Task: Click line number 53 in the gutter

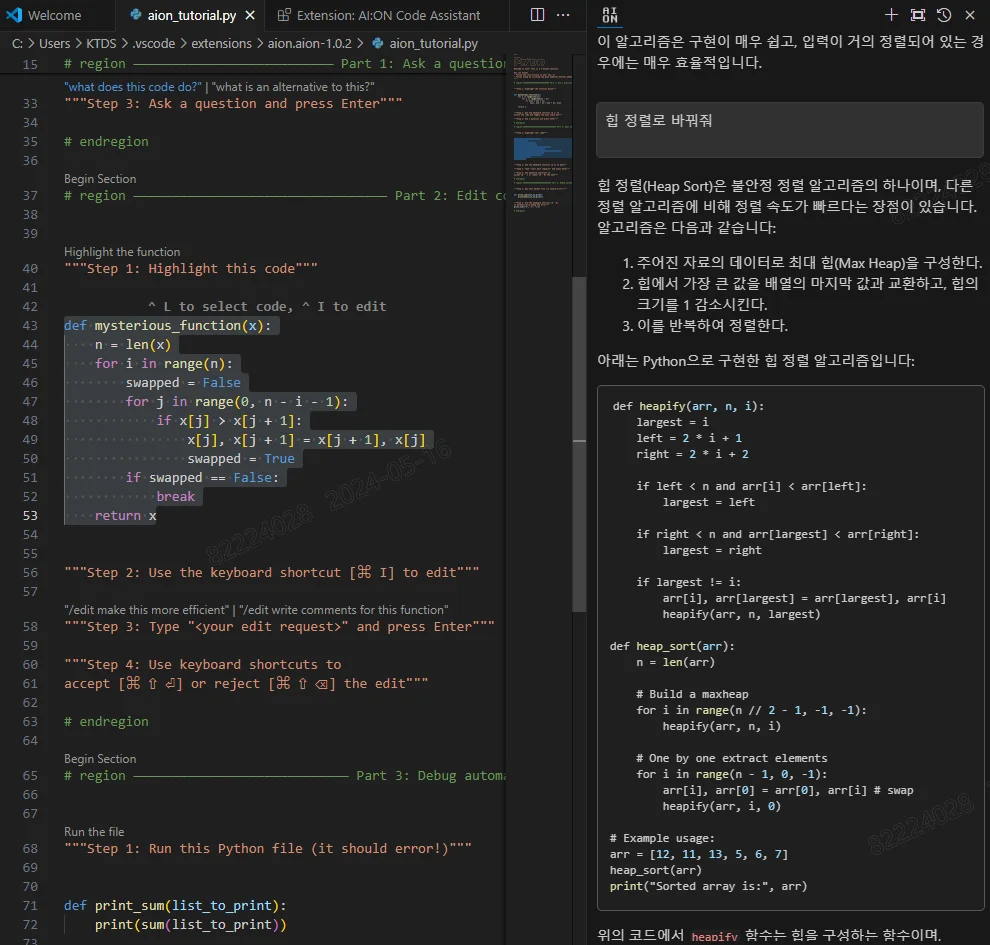Action: click(x=30, y=516)
